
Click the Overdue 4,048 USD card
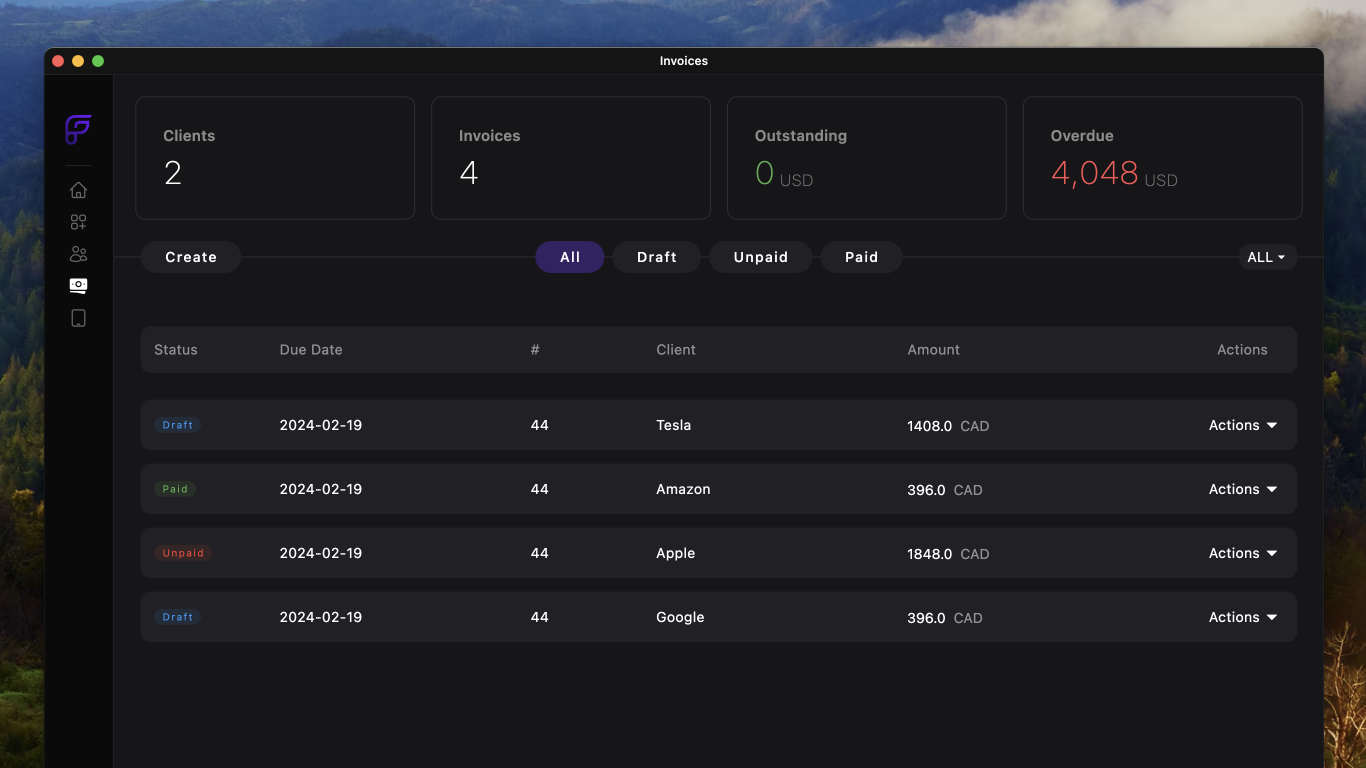pos(1163,158)
